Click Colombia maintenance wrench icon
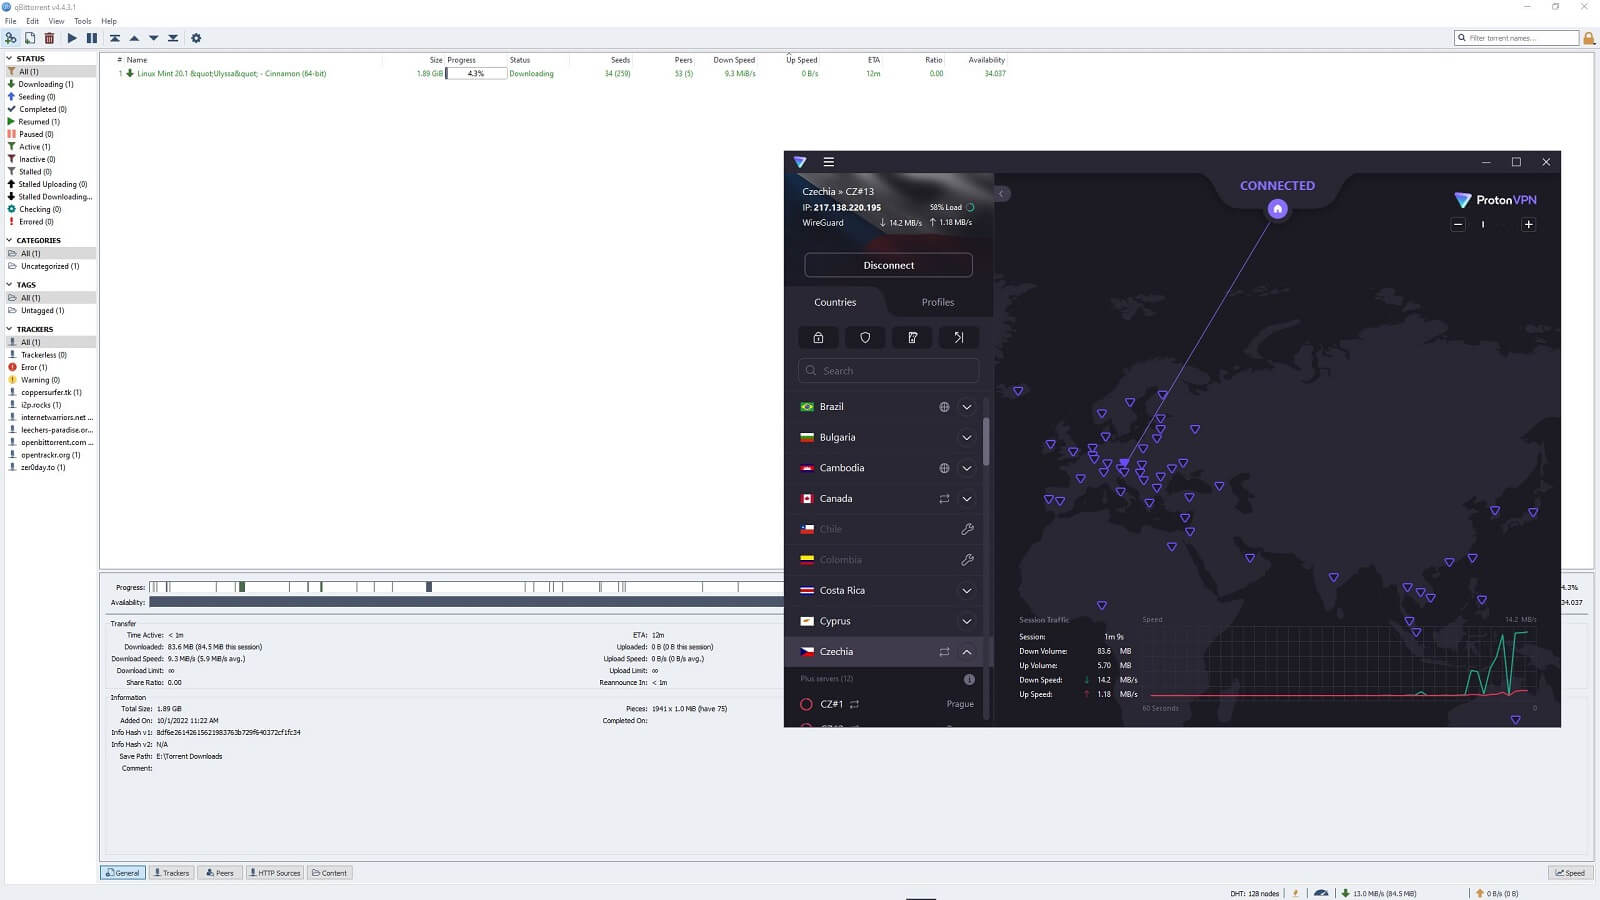 tap(967, 560)
